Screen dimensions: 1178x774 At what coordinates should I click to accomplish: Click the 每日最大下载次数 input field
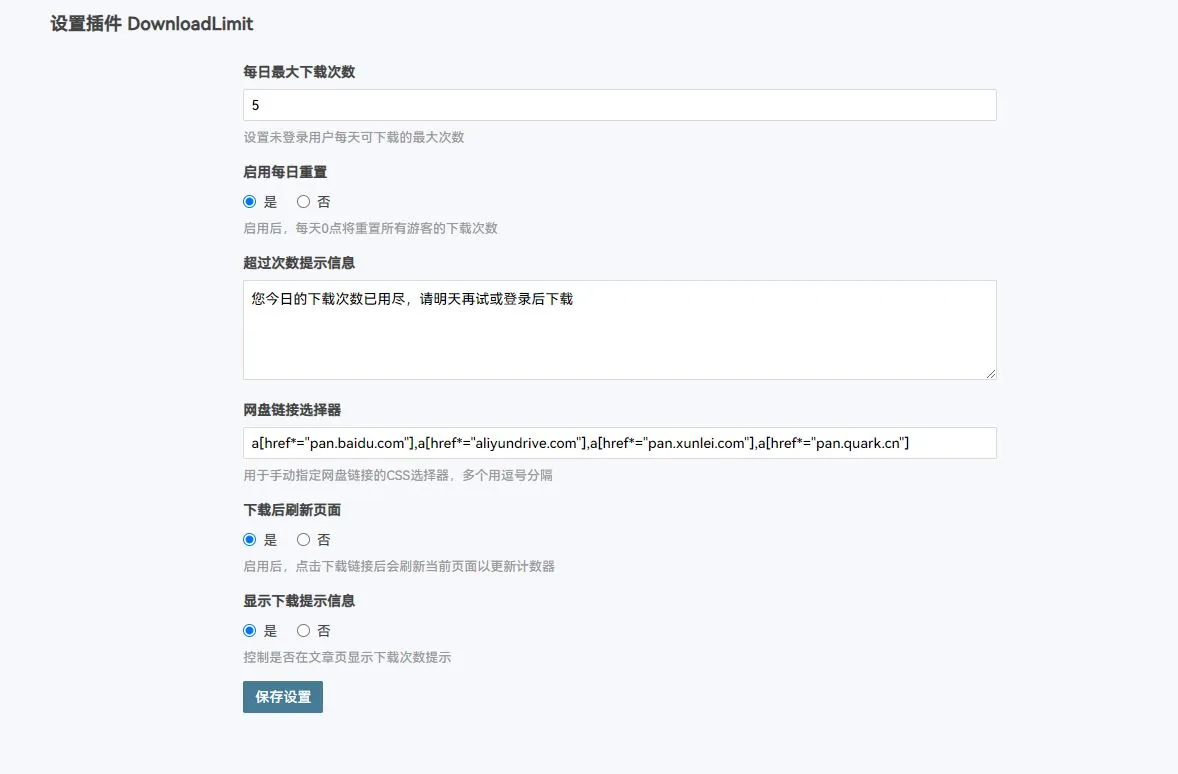point(619,105)
